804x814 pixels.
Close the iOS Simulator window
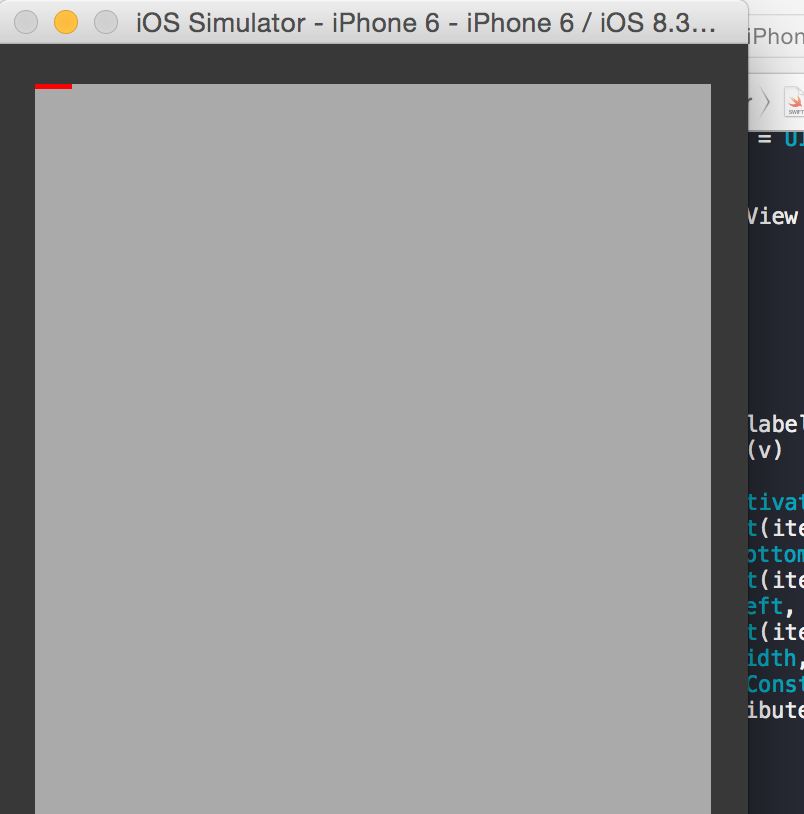tap(26, 23)
